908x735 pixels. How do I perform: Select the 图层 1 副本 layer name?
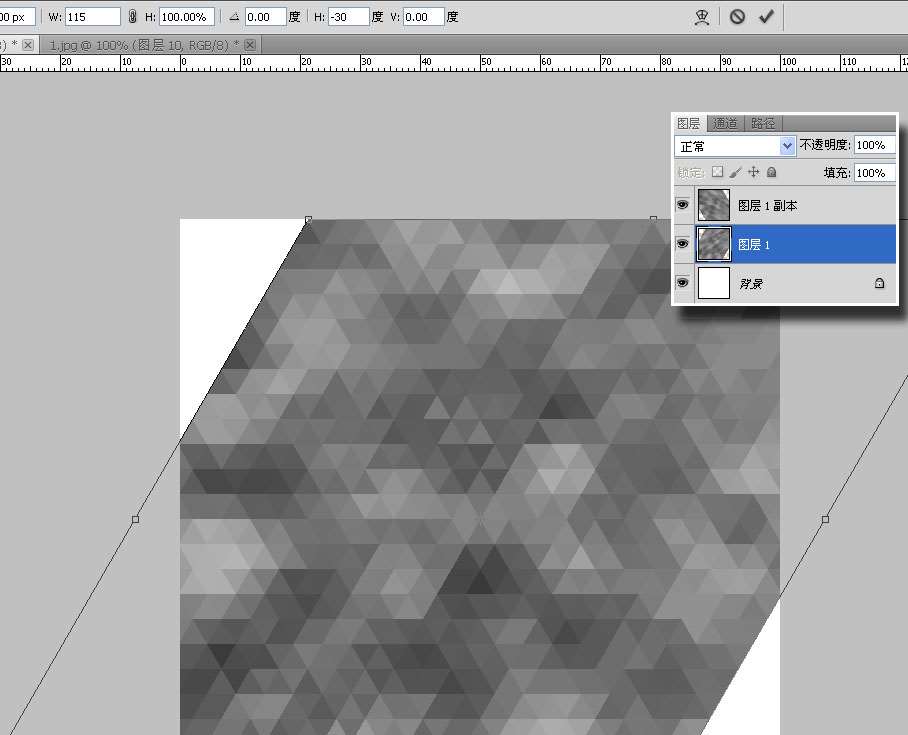pyautogui.click(x=767, y=205)
